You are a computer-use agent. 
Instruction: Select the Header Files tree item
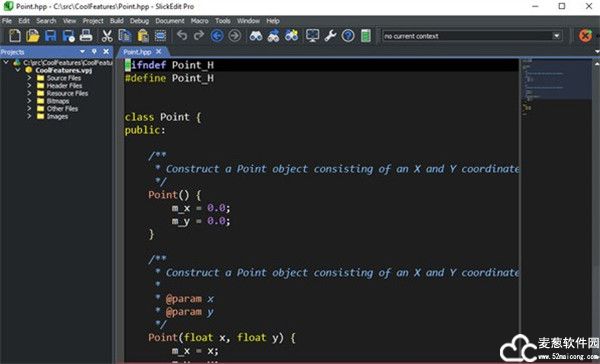point(64,86)
